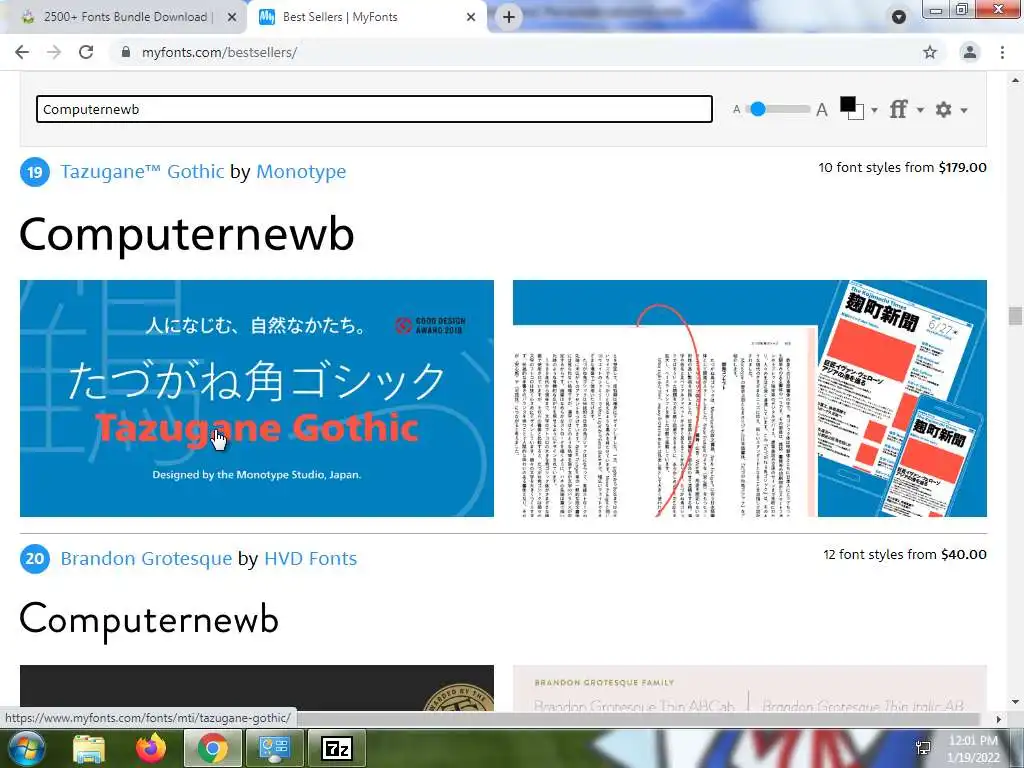Open Windows Explorer from the taskbar
This screenshot has height=768, width=1024.
tap(89, 748)
